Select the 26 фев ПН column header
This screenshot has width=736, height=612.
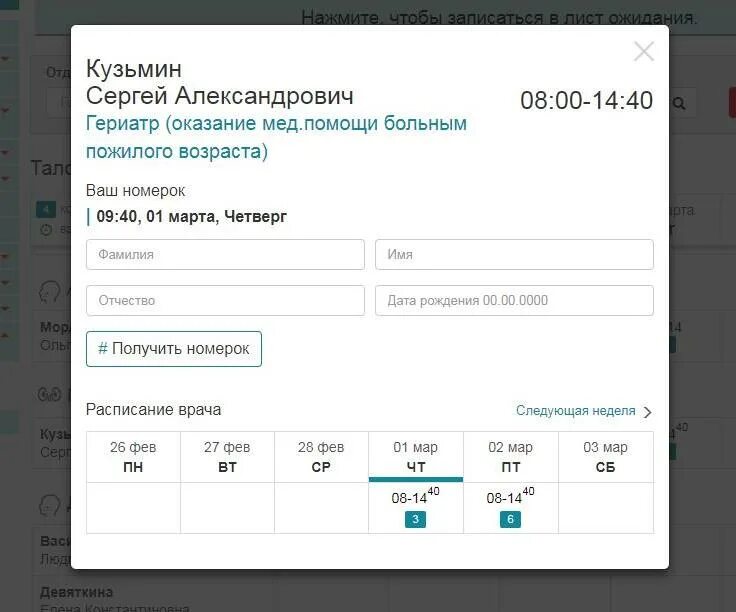133,457
